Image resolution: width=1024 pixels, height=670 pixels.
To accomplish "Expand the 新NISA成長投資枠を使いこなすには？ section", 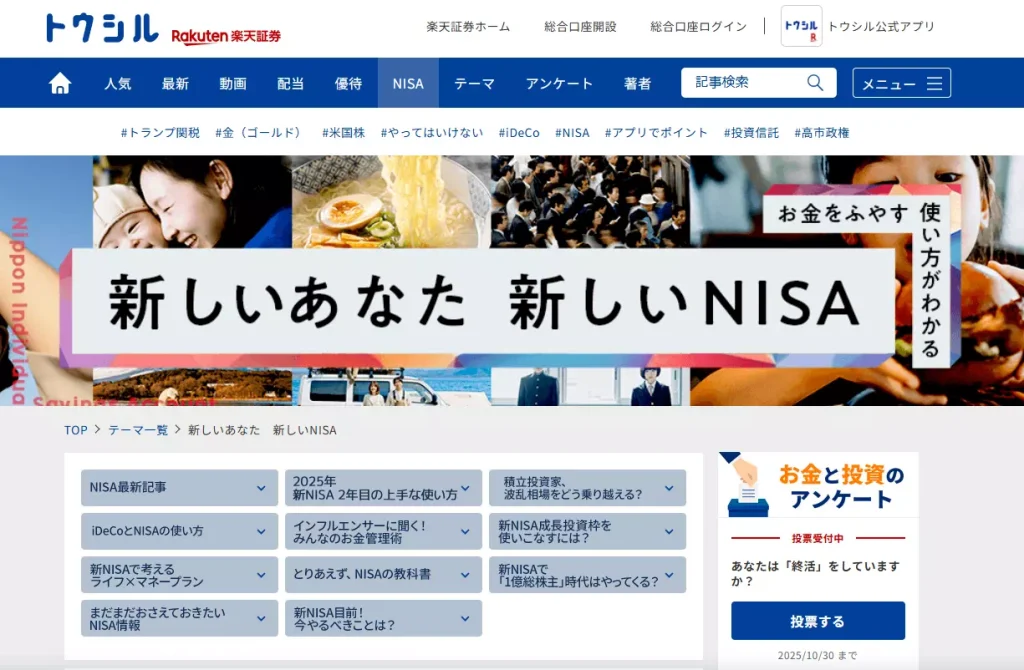I will 586,531.
